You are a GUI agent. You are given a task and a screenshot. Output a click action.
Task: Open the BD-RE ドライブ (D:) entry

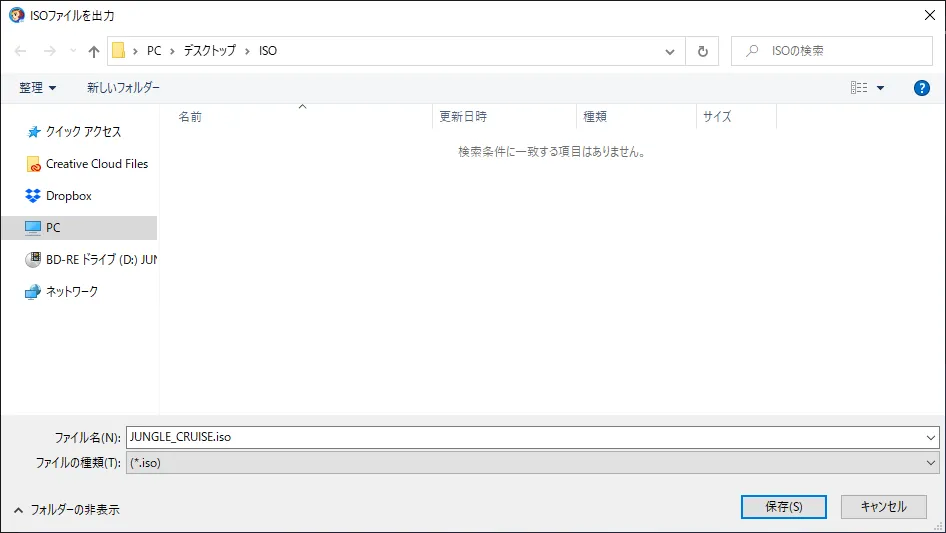[x=101, y=260]
